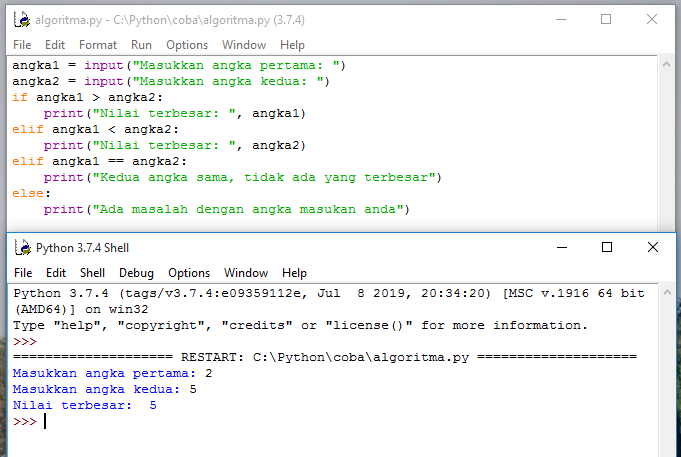The width and height of the screenshot is (681, 457).
Task: Maximize the algoritma.py editor window
Action: [x=606, y=20]
